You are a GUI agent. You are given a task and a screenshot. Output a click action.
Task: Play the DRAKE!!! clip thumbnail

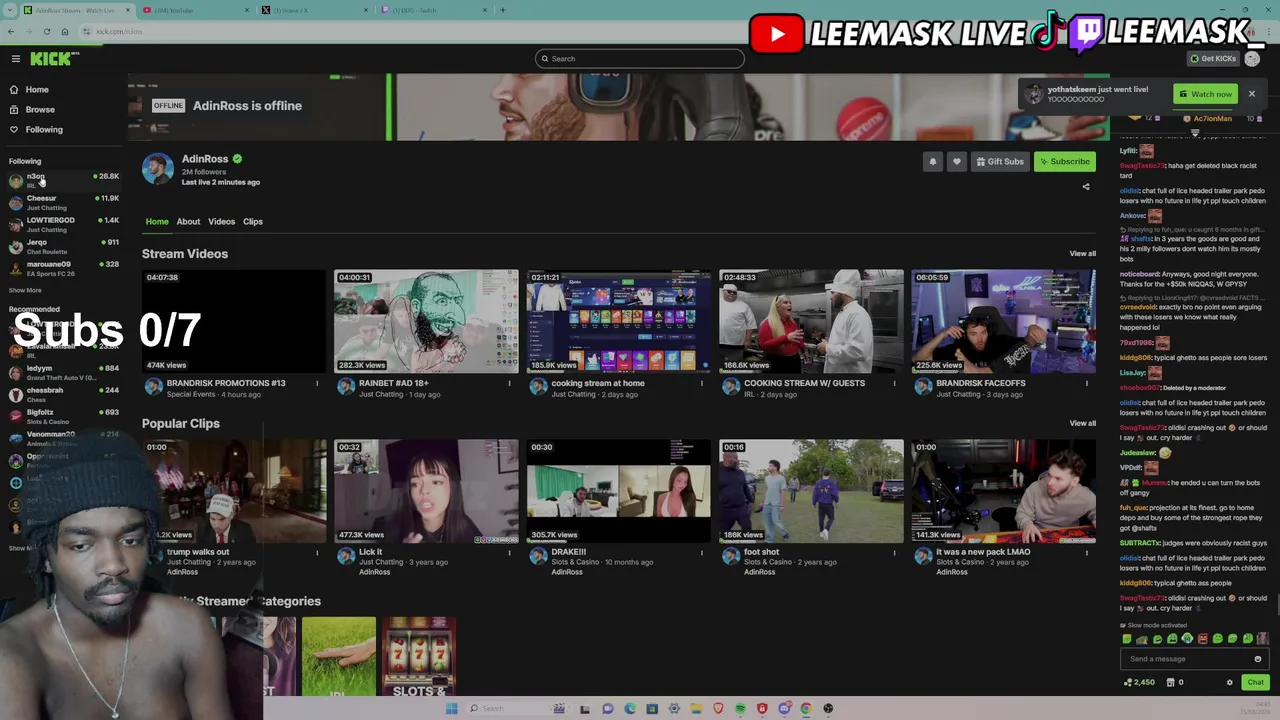[619, 491]
